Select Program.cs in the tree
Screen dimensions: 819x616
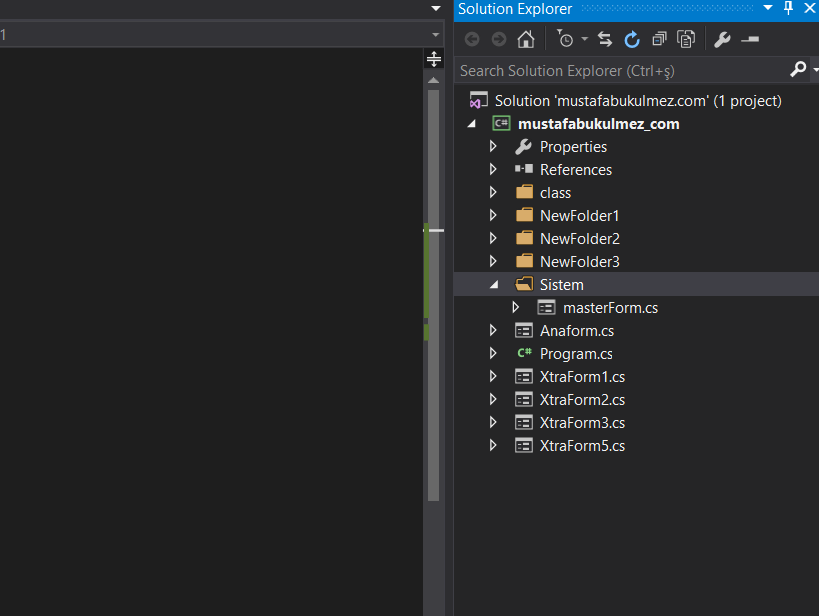tap(576, 354)
